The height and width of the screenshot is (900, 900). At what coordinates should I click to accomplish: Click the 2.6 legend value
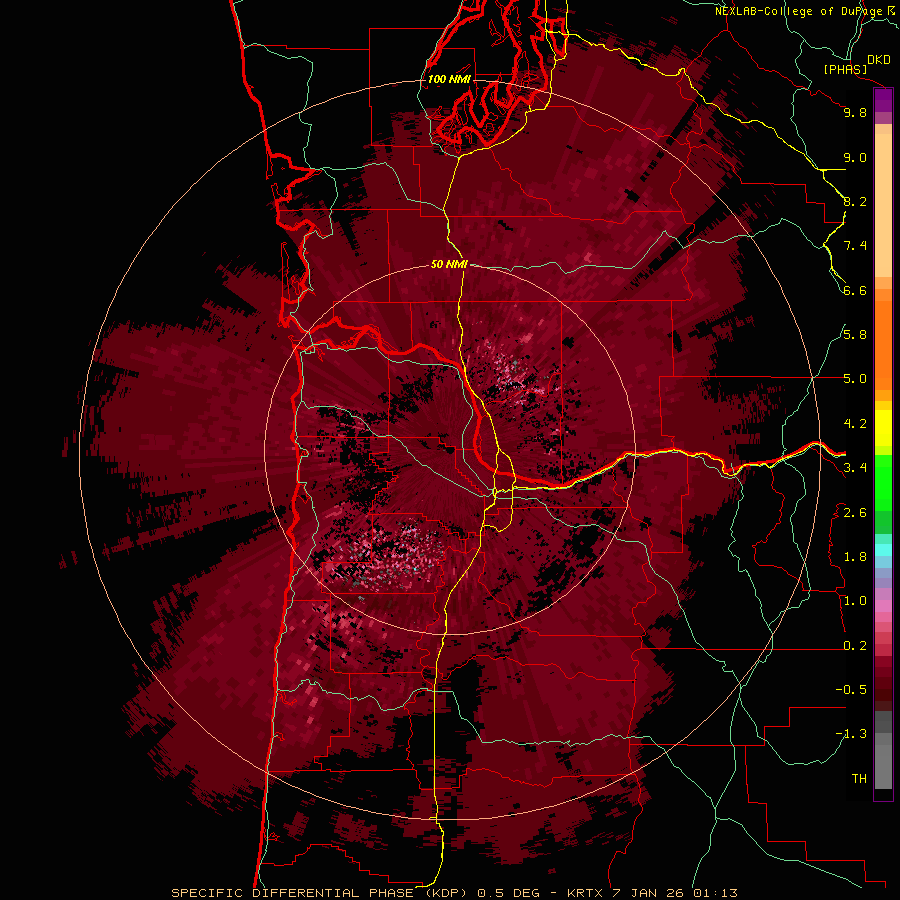click(x=855, y=513)
